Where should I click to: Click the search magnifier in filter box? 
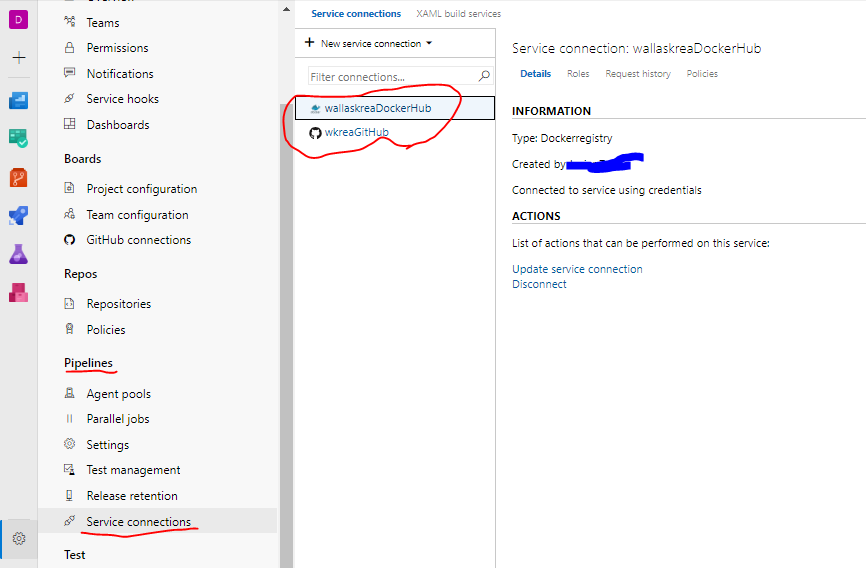tap(484, 76)
